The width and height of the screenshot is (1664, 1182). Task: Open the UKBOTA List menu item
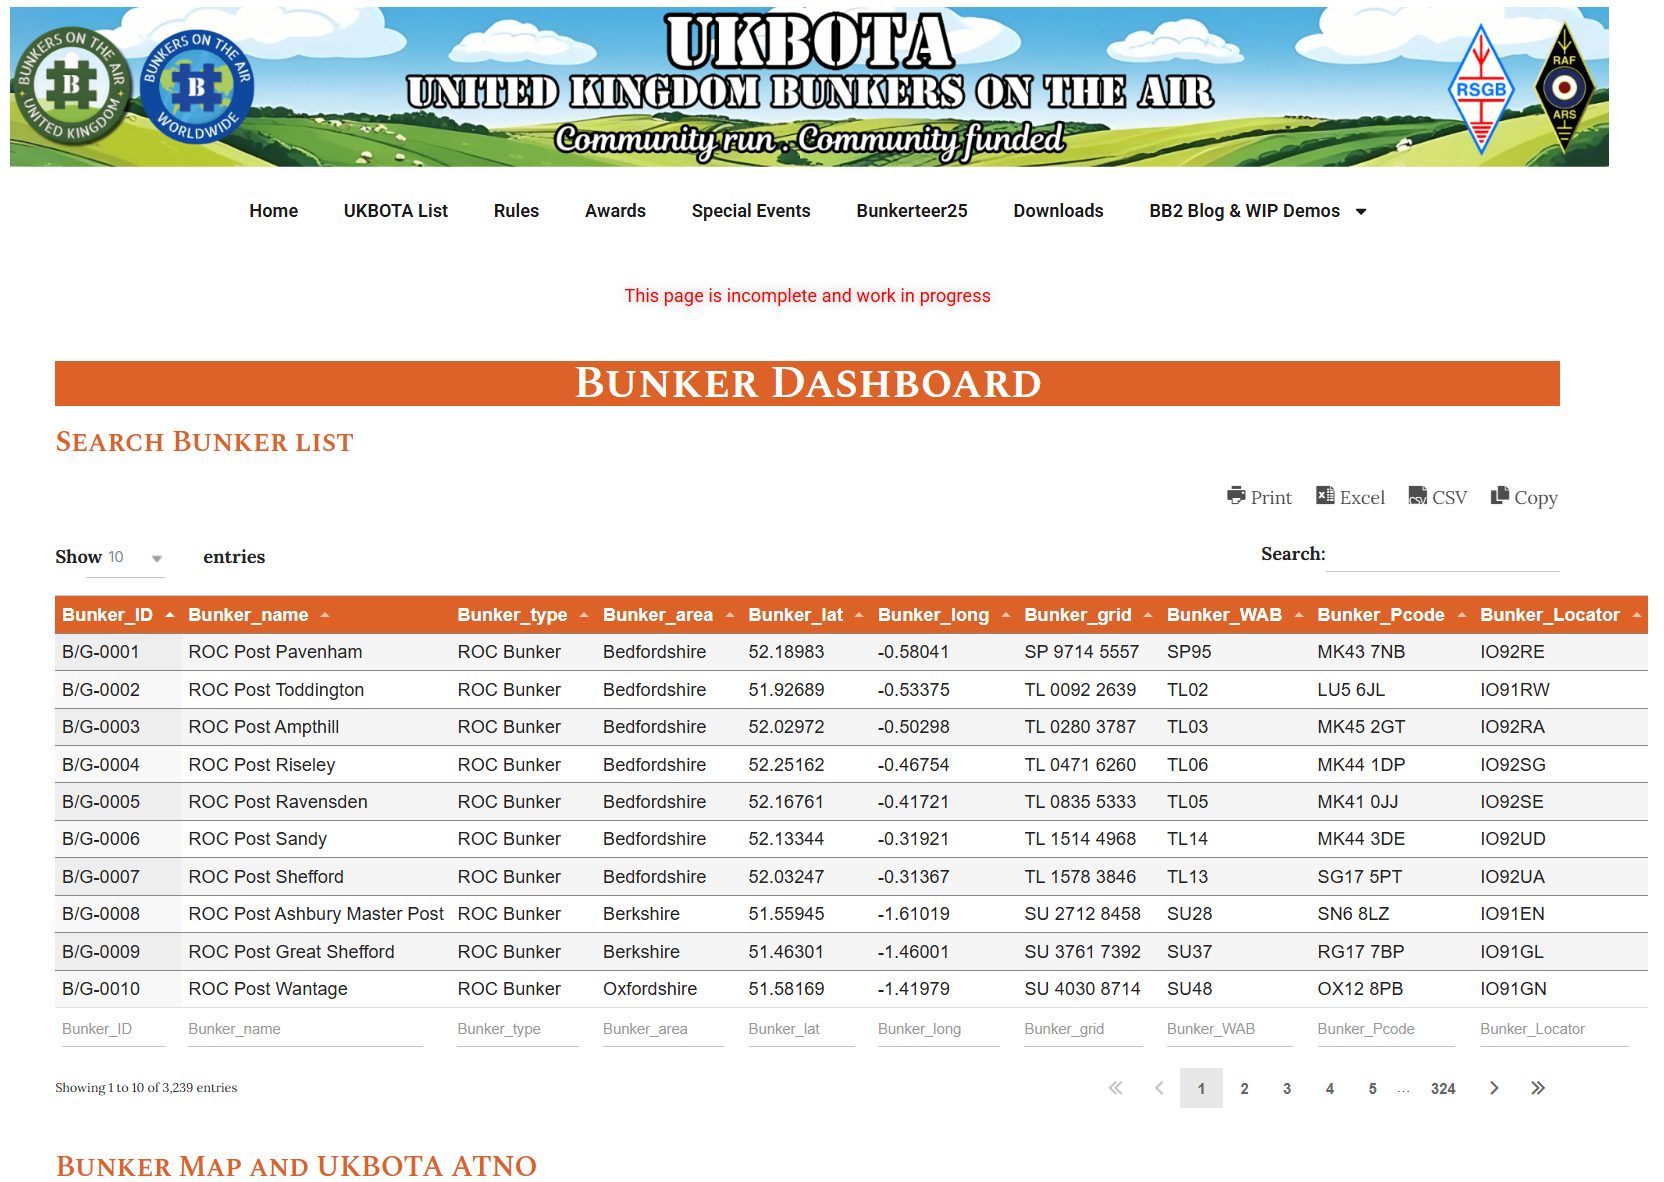[395, 211]
